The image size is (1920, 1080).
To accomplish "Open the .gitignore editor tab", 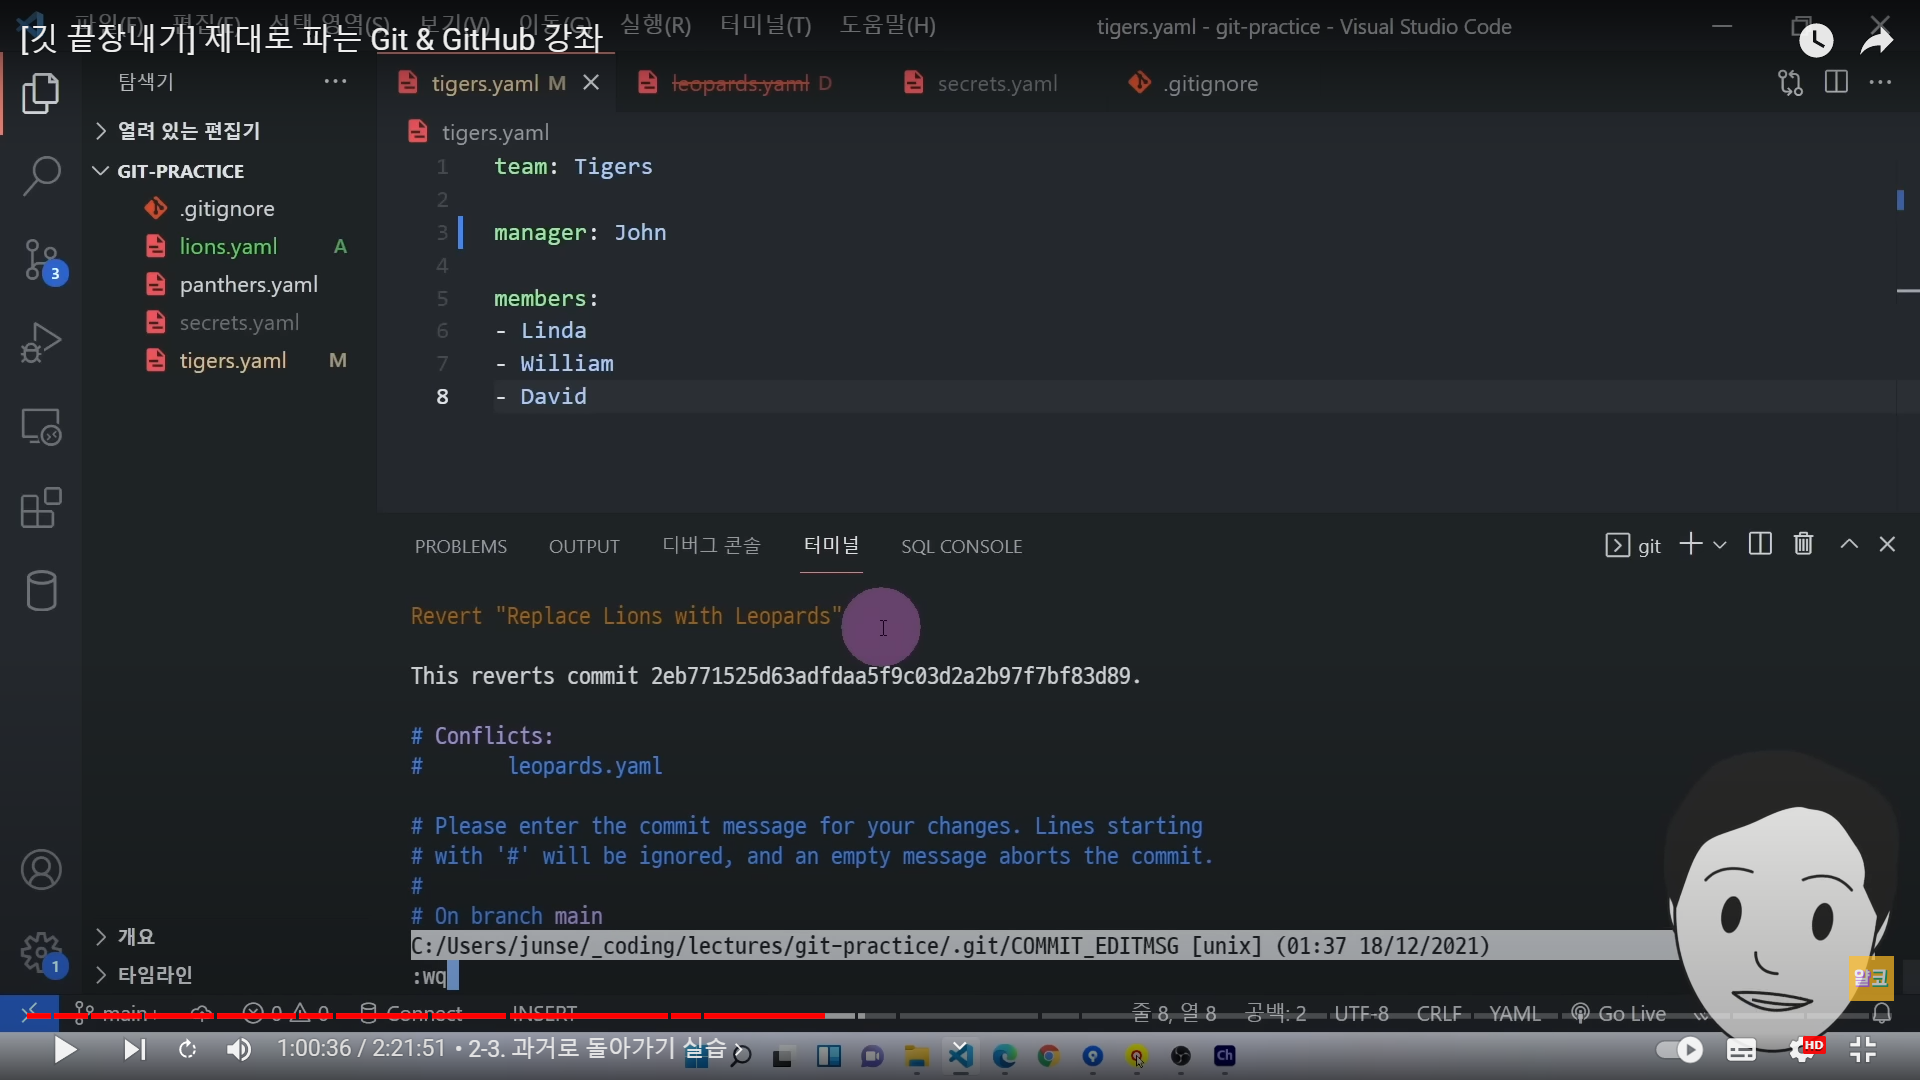I will 1194,84.
